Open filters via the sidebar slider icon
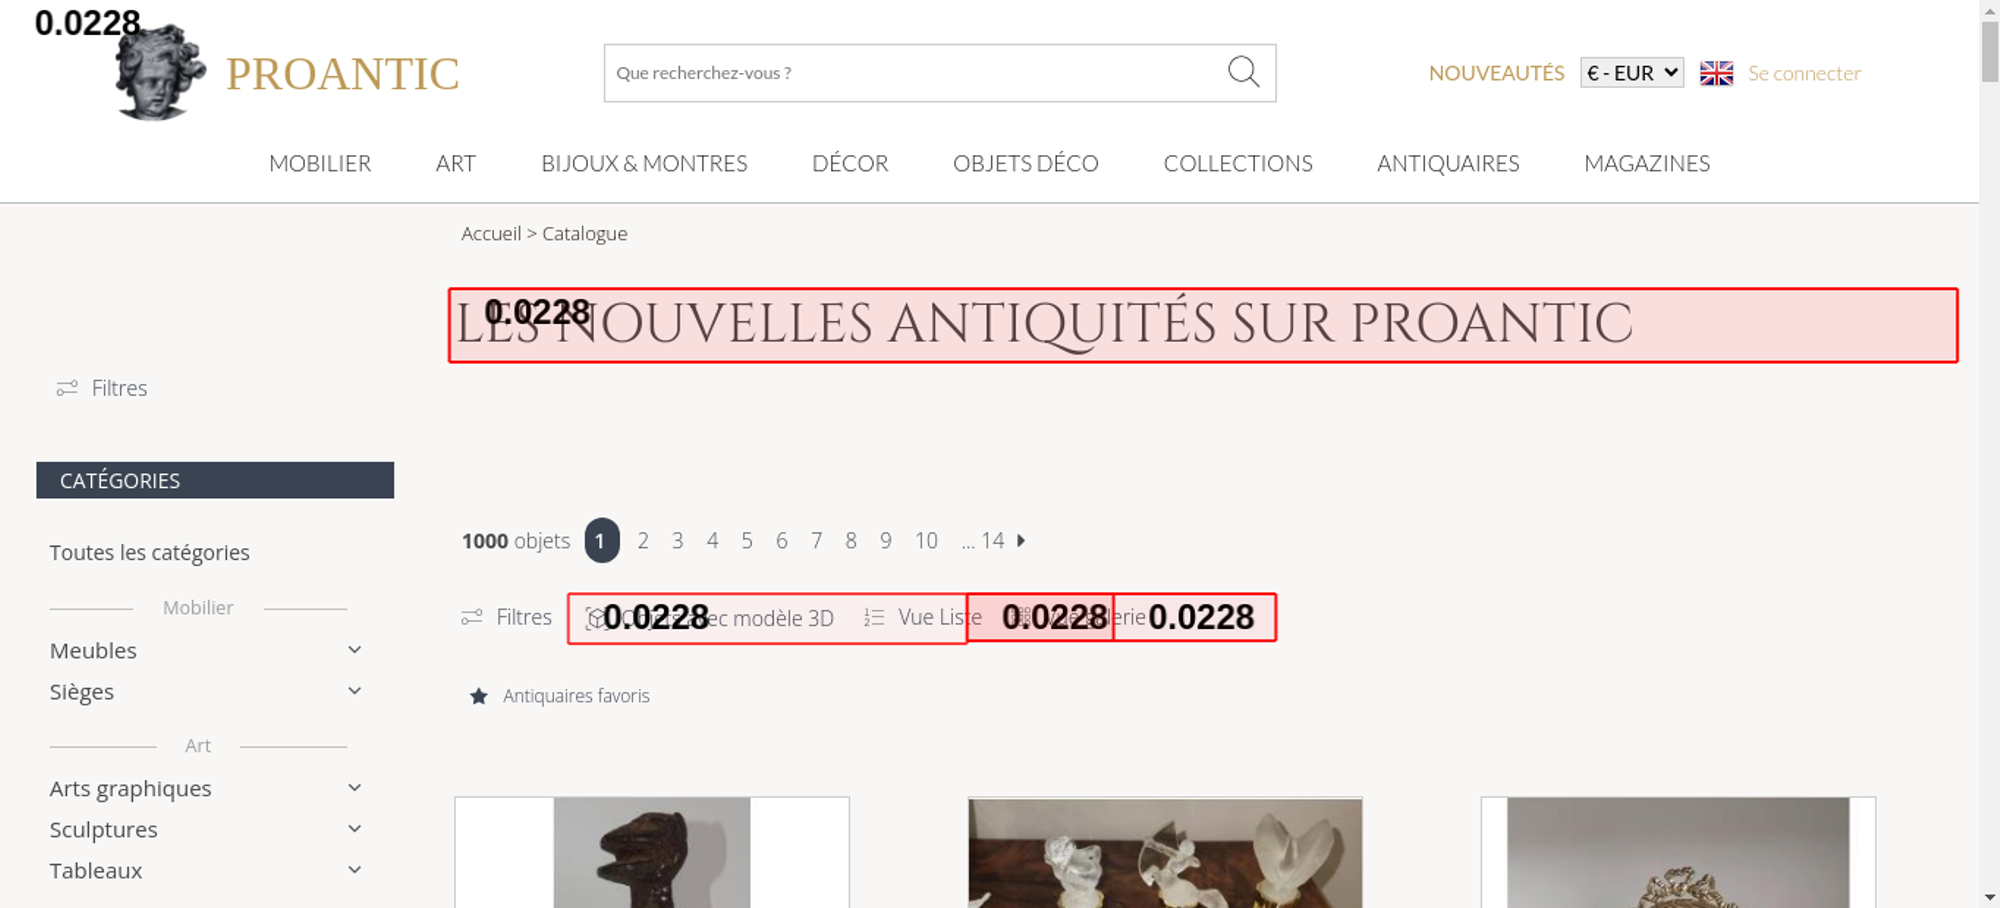Image resolution: width=2000 pixels, height=908 pixels. [x=67, y=388]
